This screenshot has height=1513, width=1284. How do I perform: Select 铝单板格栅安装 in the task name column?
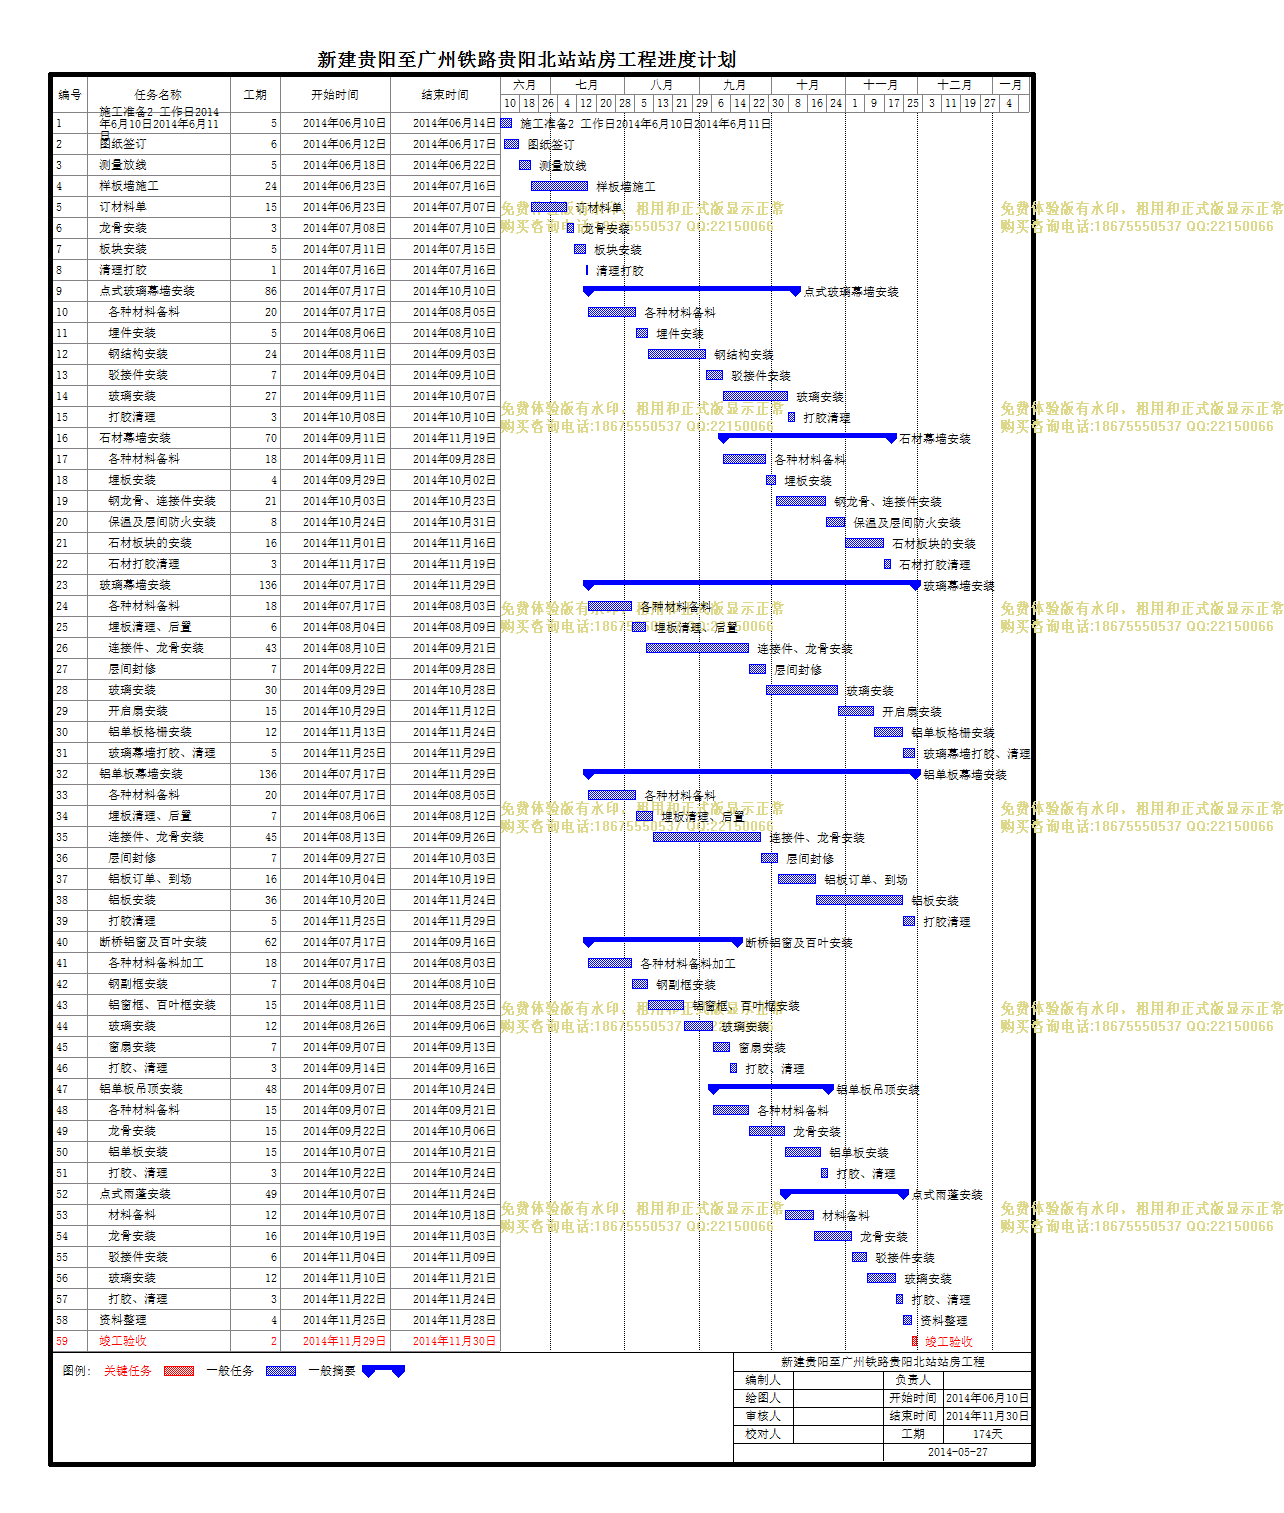click(150, 732)
